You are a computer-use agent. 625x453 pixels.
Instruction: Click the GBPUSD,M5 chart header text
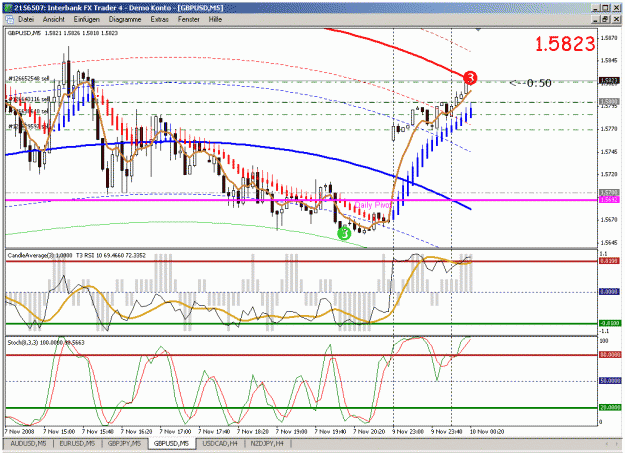pyautogui.click(x=63, y=33)
